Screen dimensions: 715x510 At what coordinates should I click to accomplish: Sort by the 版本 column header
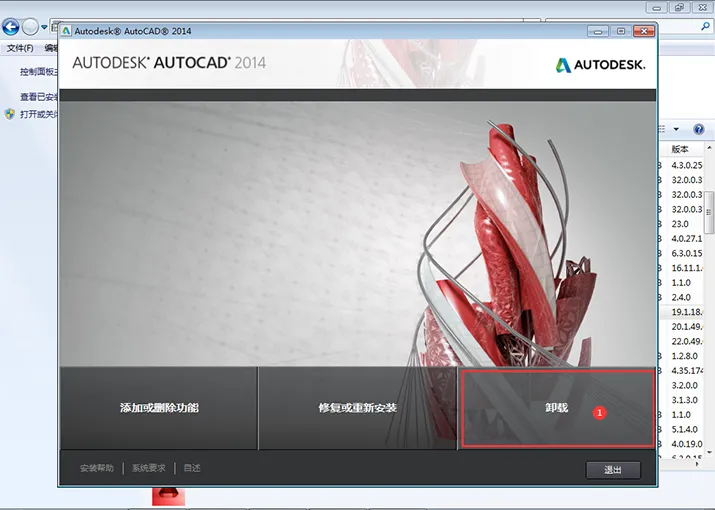680,149
